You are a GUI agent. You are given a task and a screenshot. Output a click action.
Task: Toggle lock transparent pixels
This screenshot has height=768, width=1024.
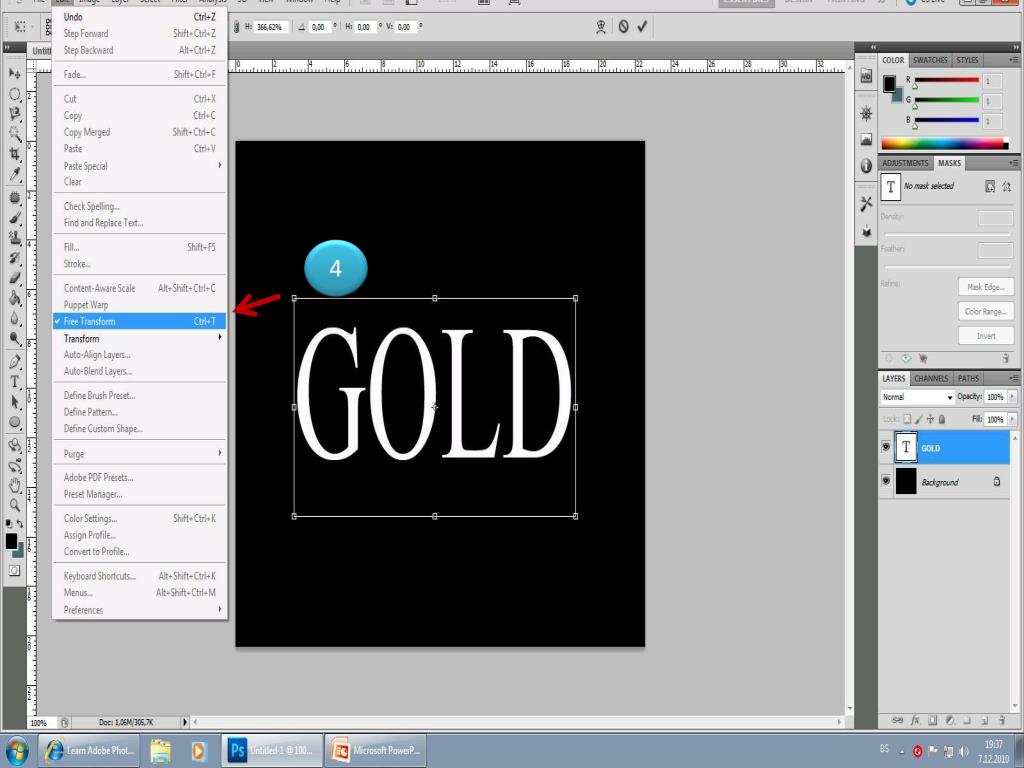[x=907, y=419]
